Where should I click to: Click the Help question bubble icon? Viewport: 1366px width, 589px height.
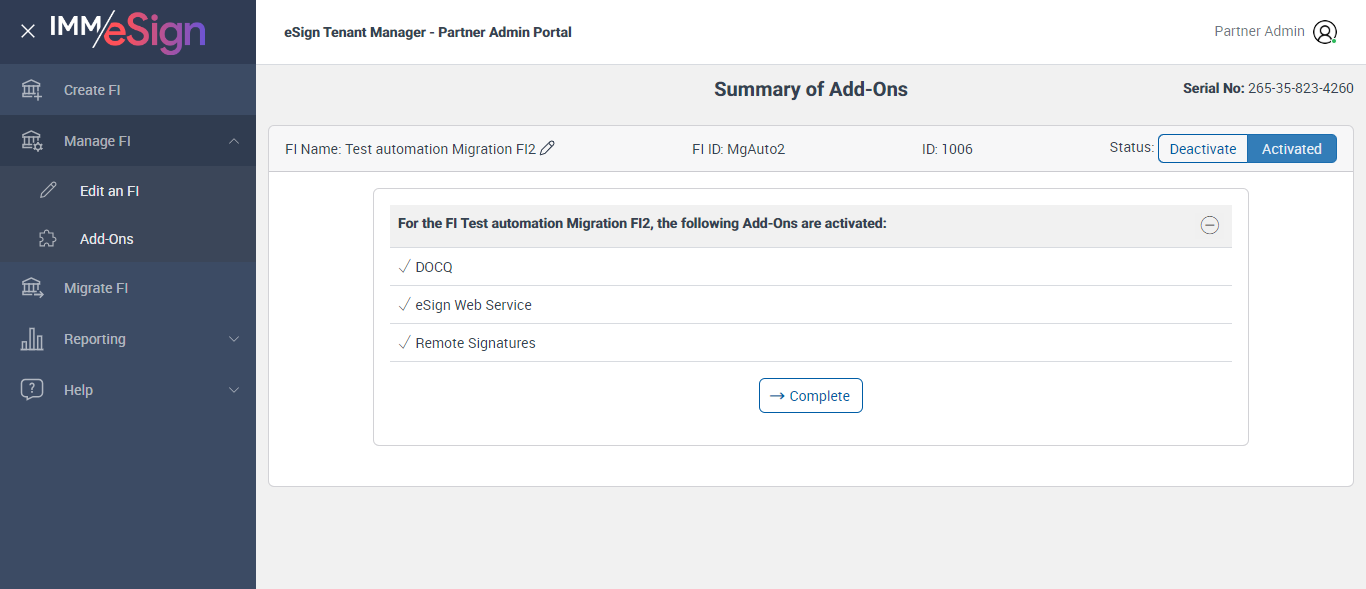coord(32,390)
